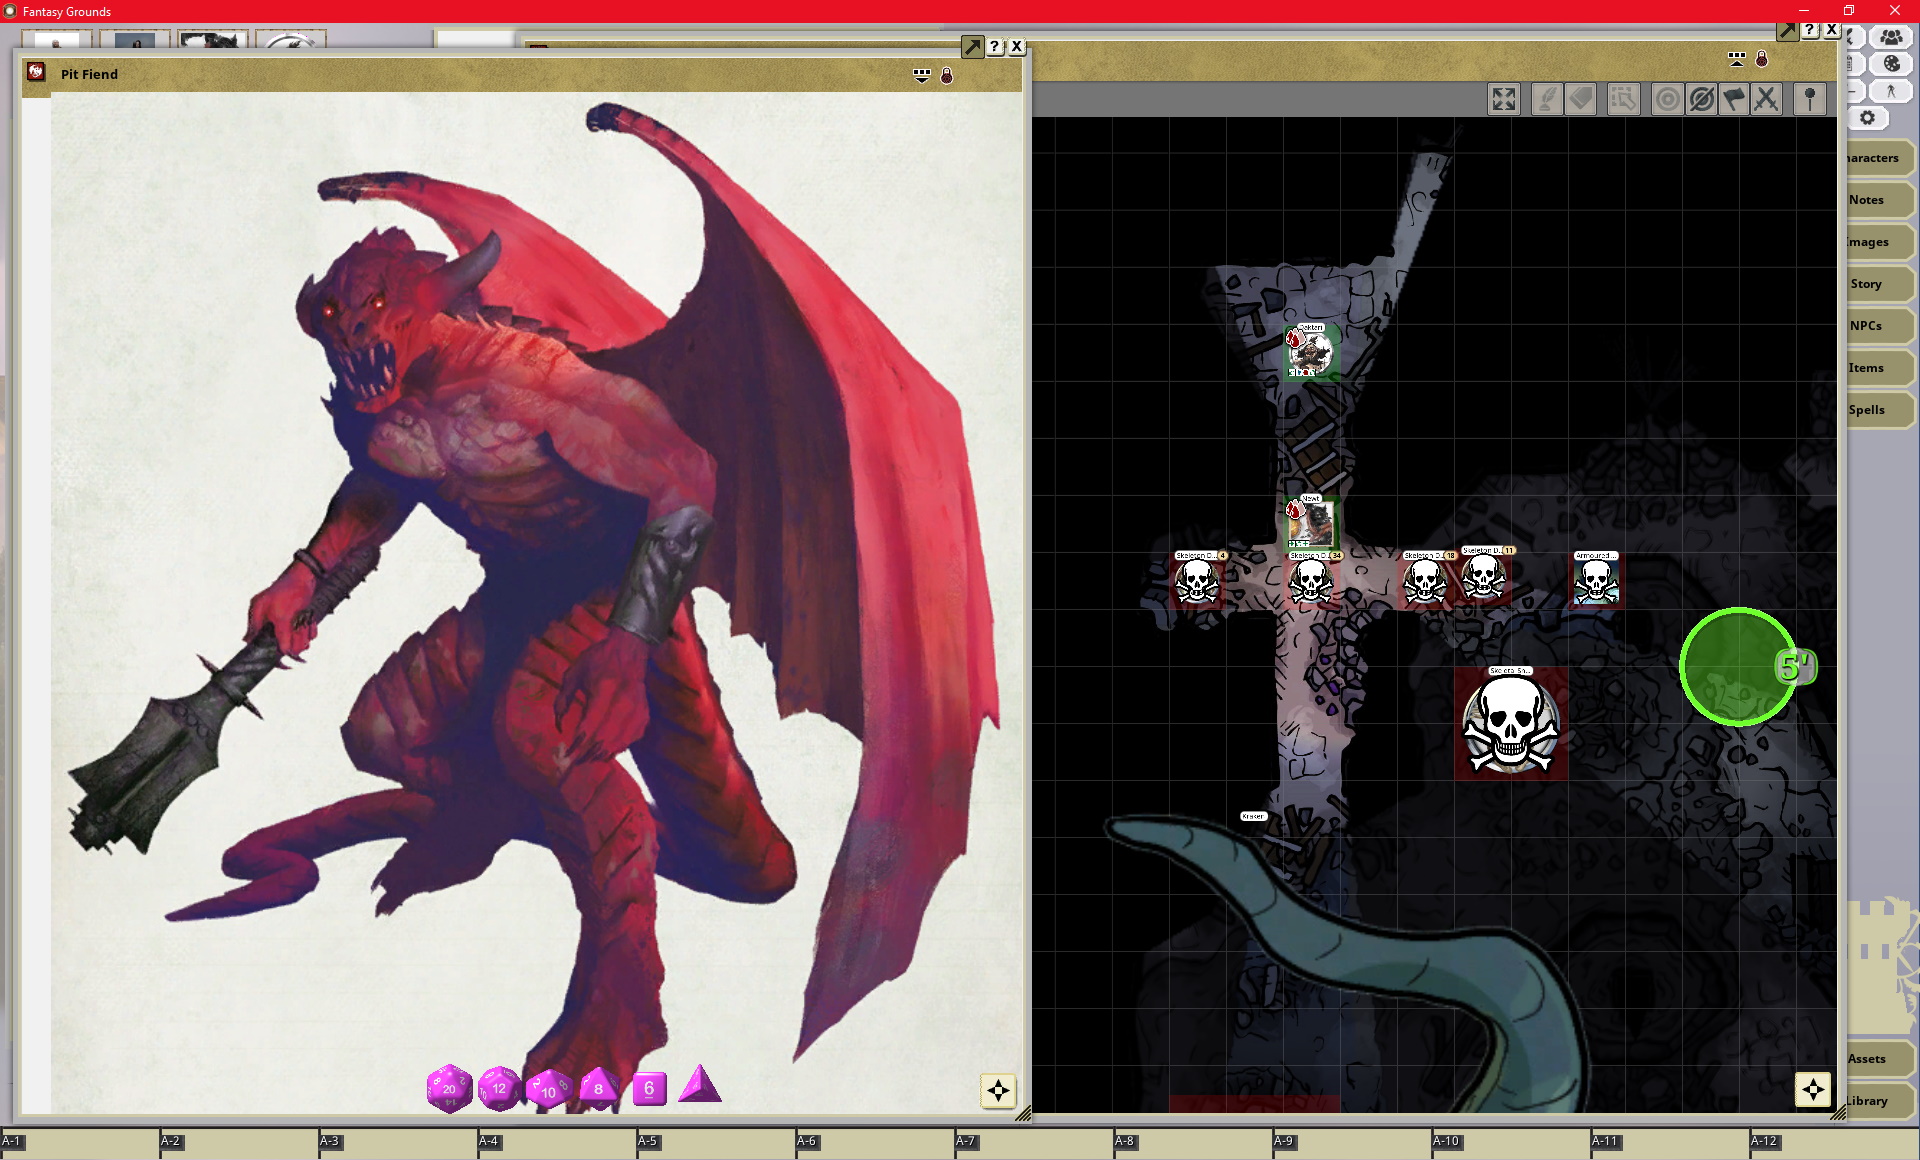Click the map window pan control
Image resolution: width=1920 pixels, height=1160 pixels.
pyautogui.click(x=1813, y=1089)
